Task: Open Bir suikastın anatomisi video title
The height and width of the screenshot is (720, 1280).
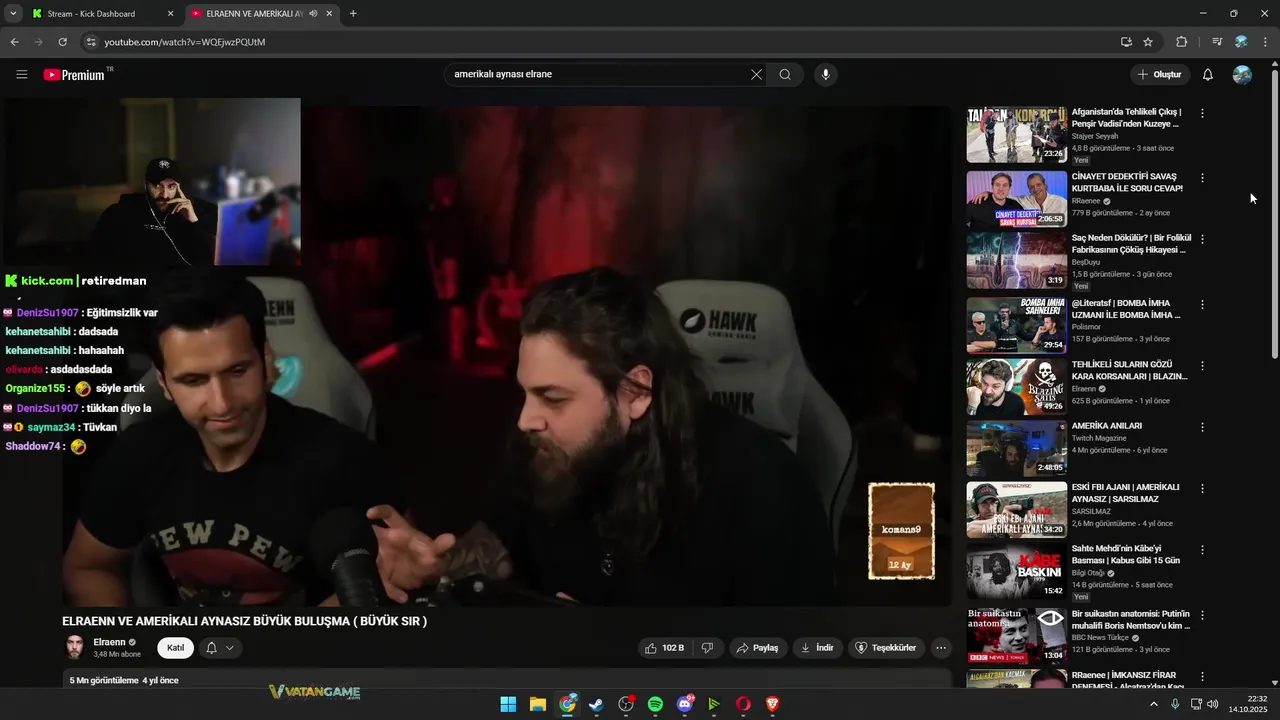Action: (x=1130, y=620)
